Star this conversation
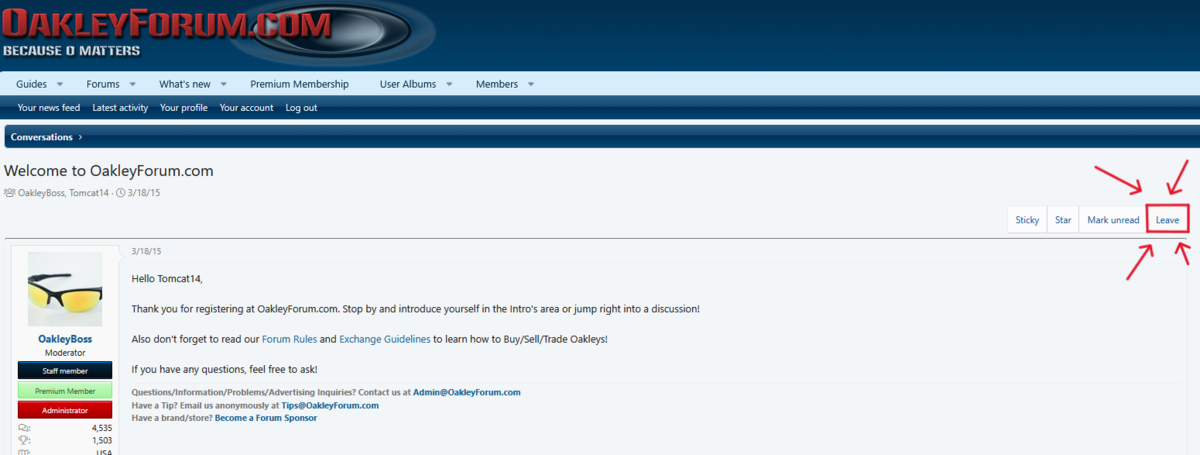Screen dimensions: 1200x455 (x=1063, y=220)
